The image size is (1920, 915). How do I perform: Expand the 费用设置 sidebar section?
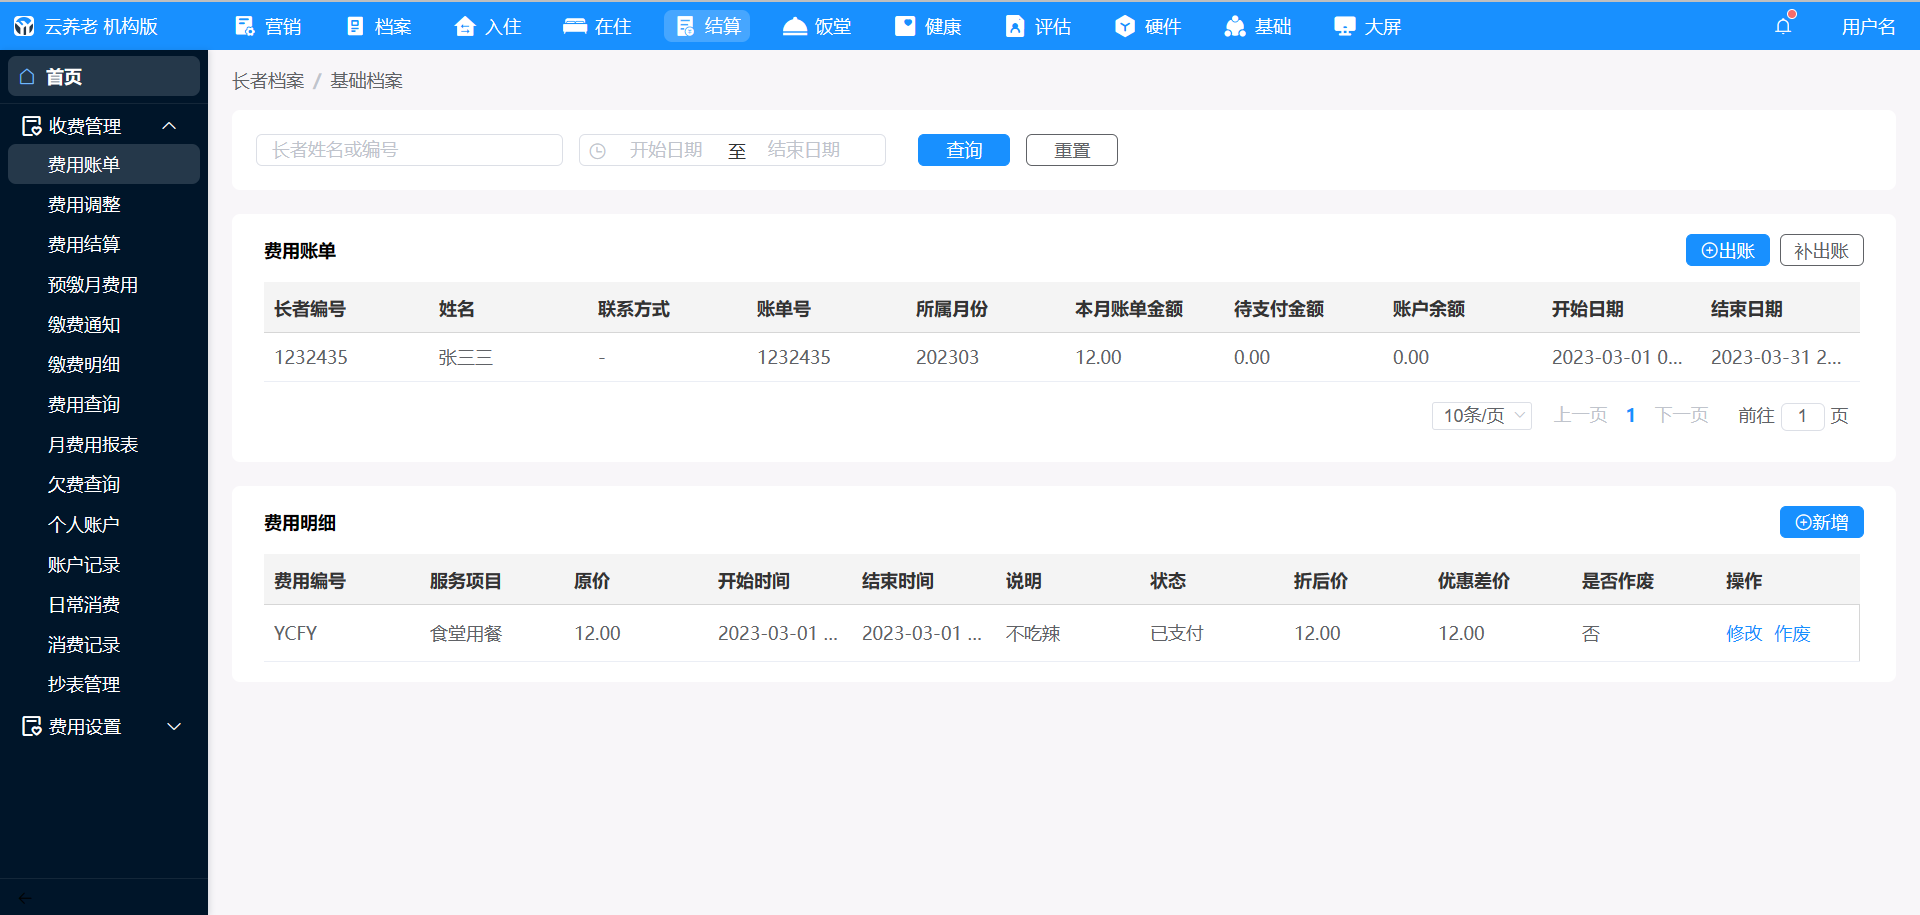(x=174, y=727)
